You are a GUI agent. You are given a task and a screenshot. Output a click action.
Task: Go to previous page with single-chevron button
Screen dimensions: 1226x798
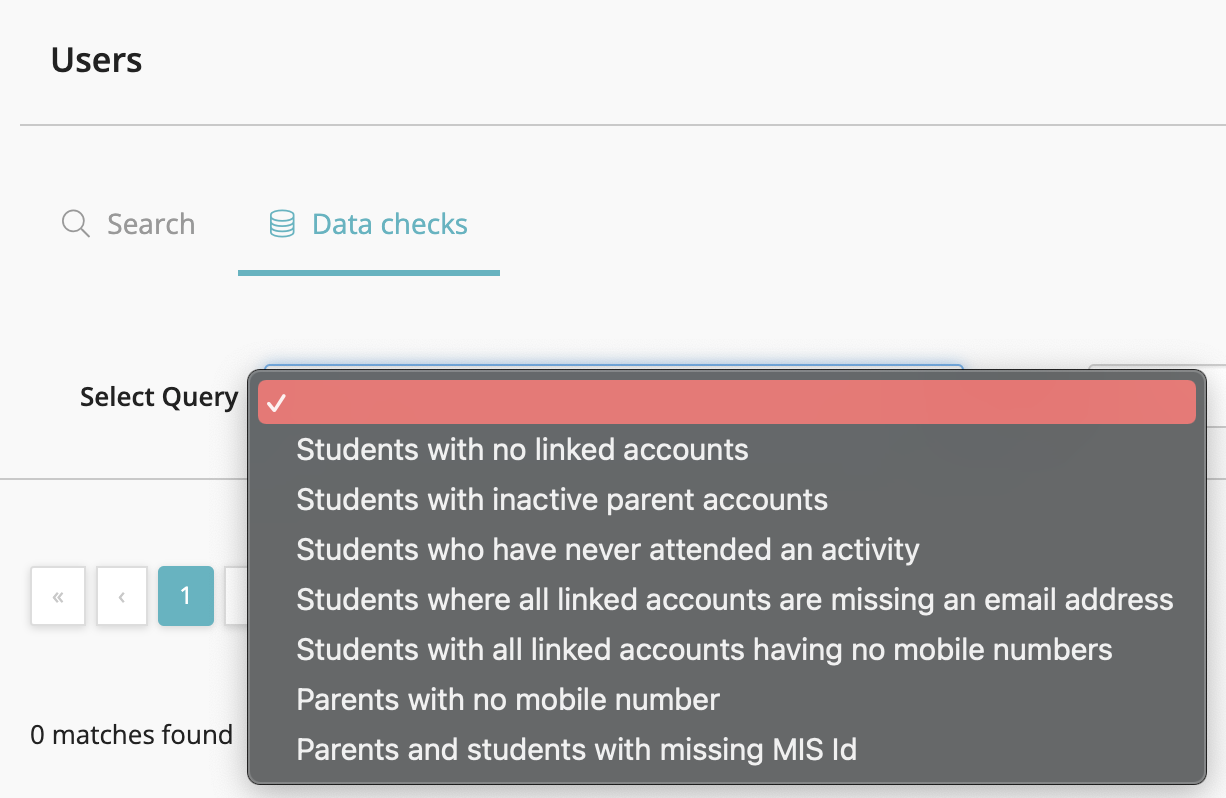122,597
